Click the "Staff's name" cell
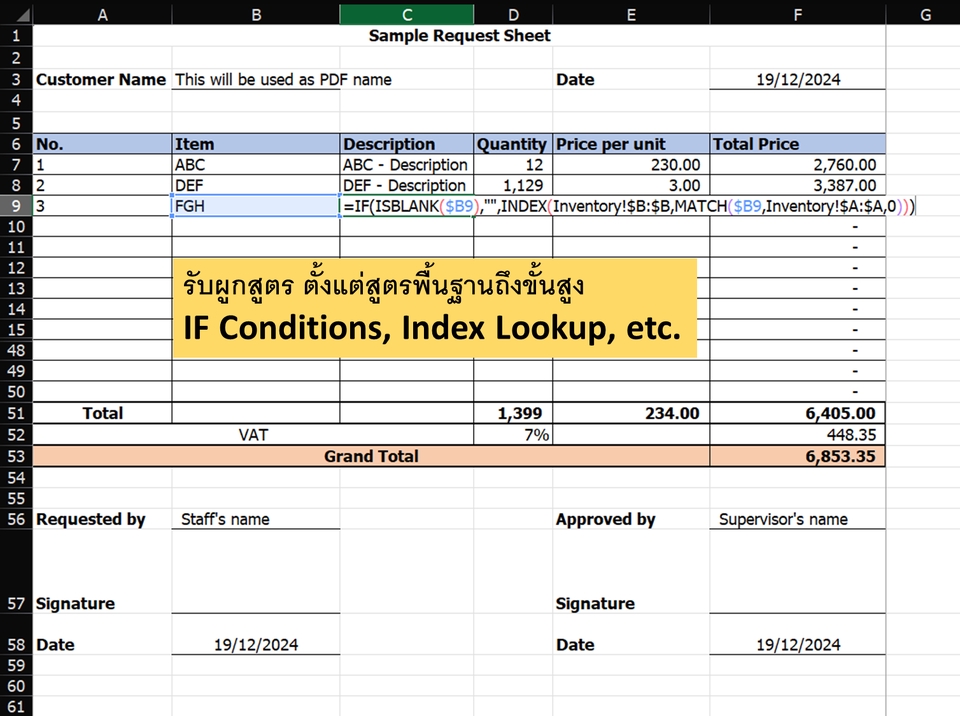 [x=256, y=519]
